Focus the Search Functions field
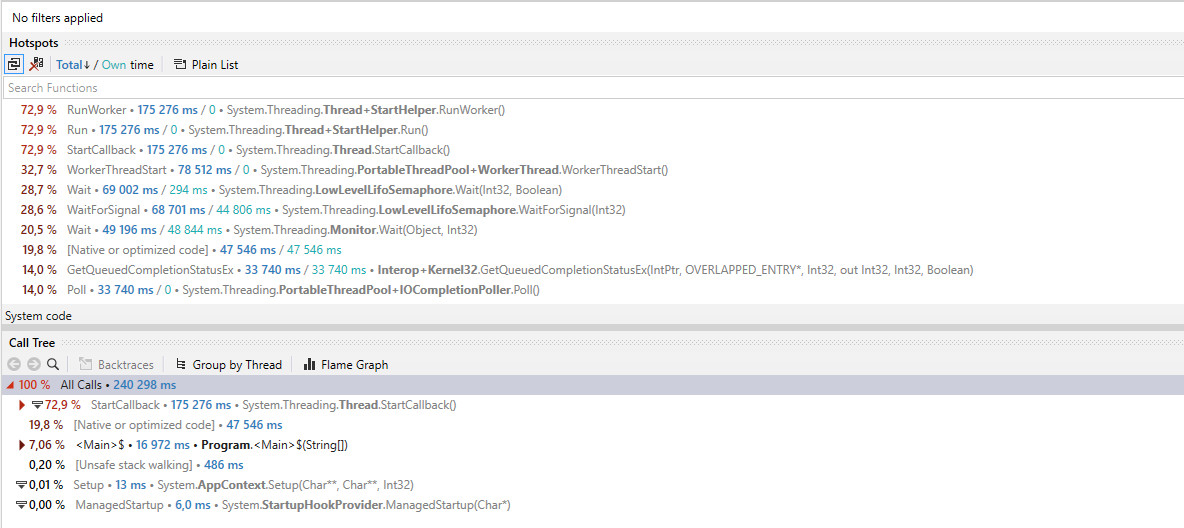The image size is (1184, 528). click(x=592, y=88)
